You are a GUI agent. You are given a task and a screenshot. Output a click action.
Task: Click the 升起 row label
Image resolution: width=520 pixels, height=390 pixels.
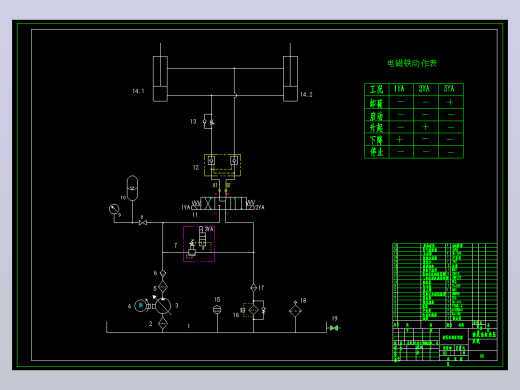pyautogui.click(x=376, y=128)
